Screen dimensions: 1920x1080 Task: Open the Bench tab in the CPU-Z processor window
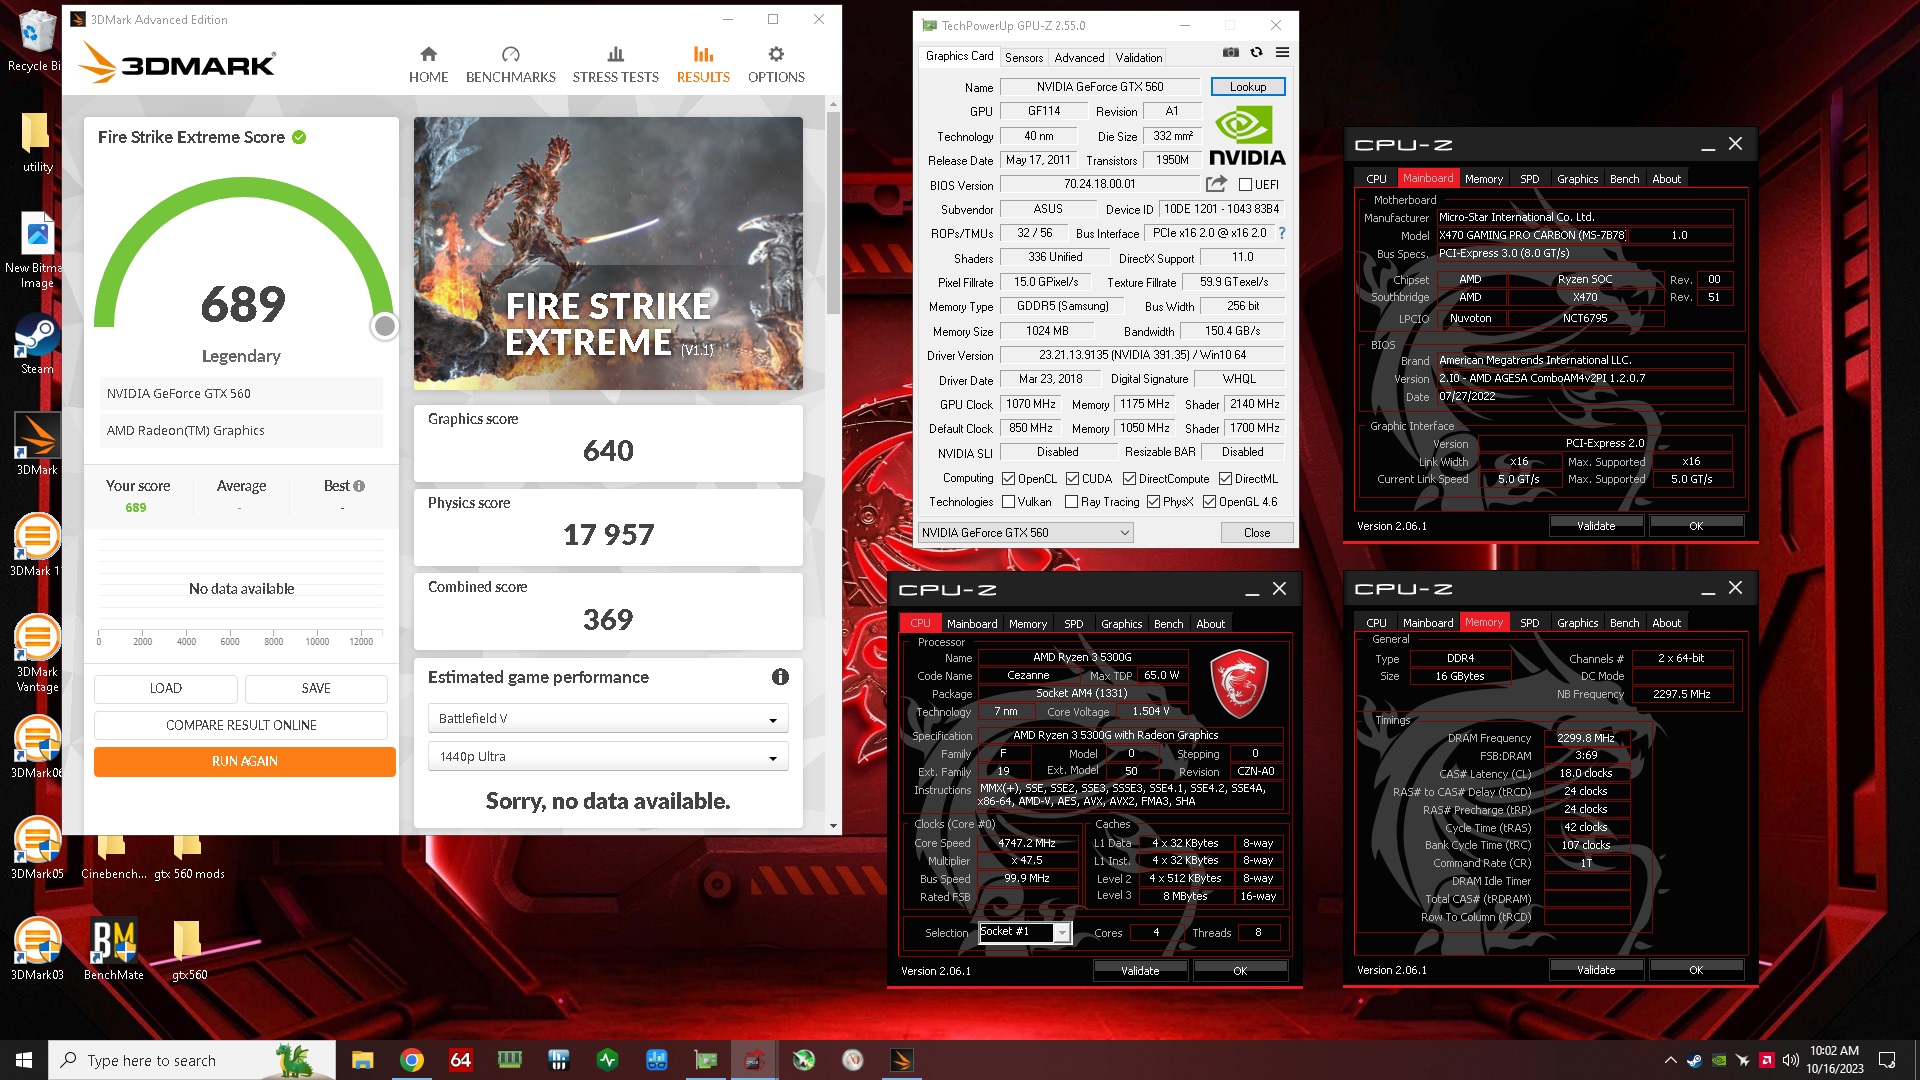click(x=1168, y=623)
